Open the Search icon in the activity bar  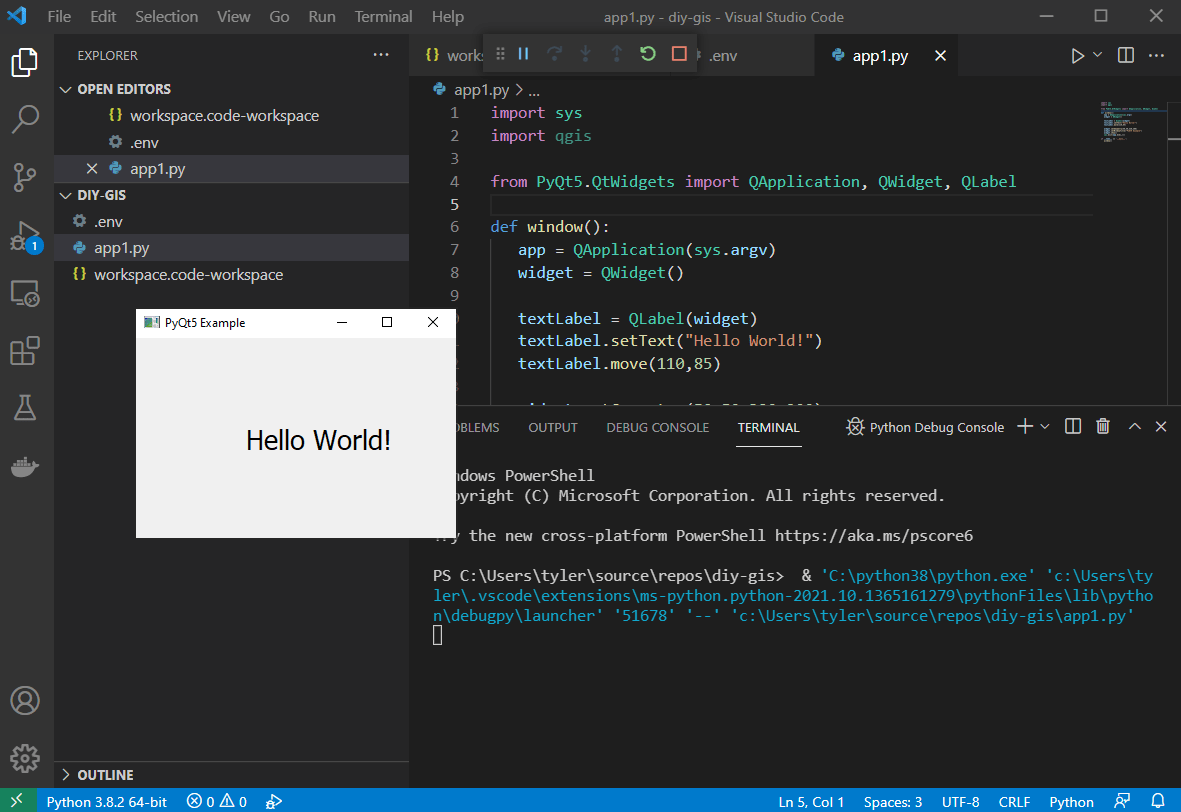coord(25,119)
